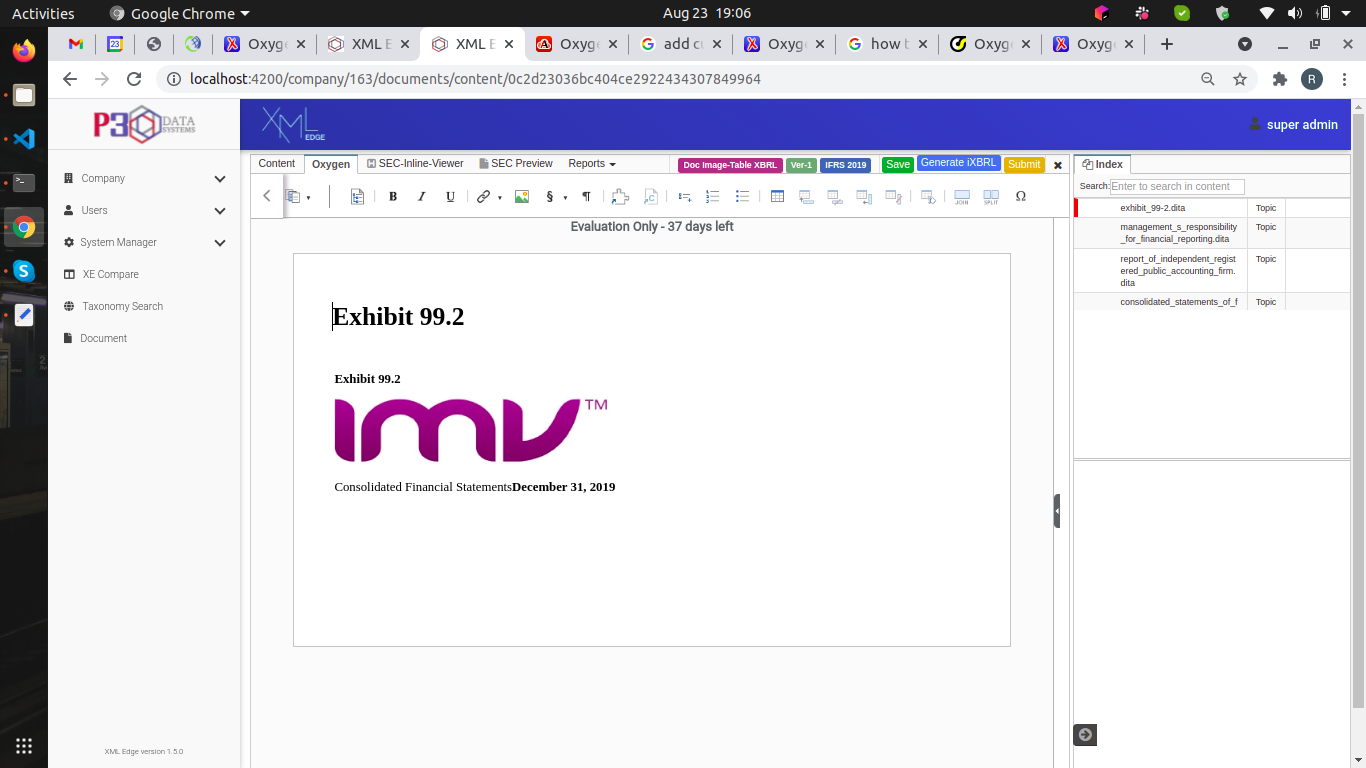Insert a bulleted list
Image resolution: width=1366 pixels, height=768 pixels.
742,197
